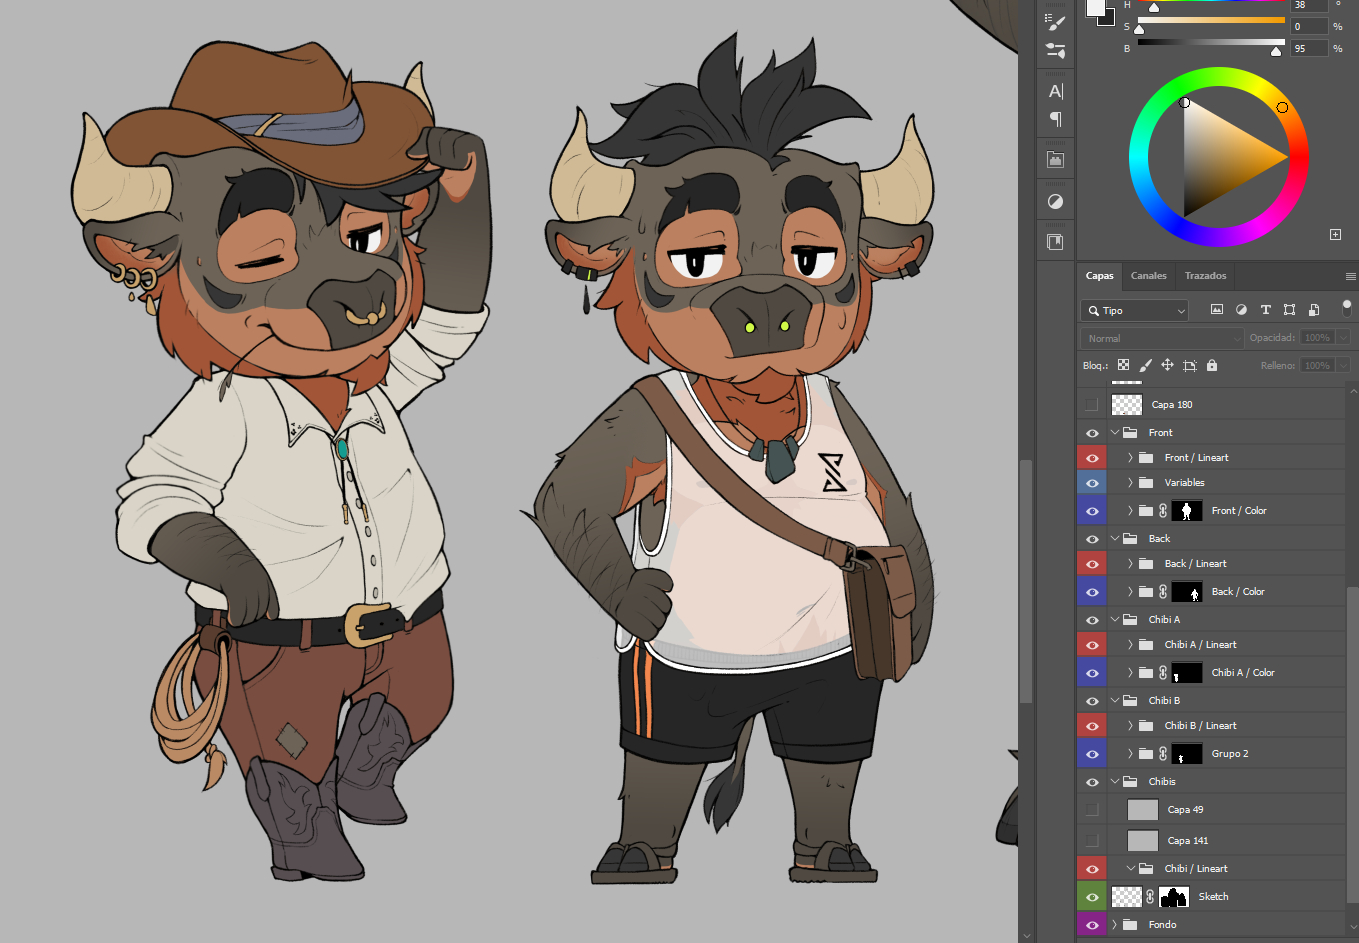This screenshot has height=943, width=1359.
Task: Open the Paragraph panel icon
Action: point(1055,119)
